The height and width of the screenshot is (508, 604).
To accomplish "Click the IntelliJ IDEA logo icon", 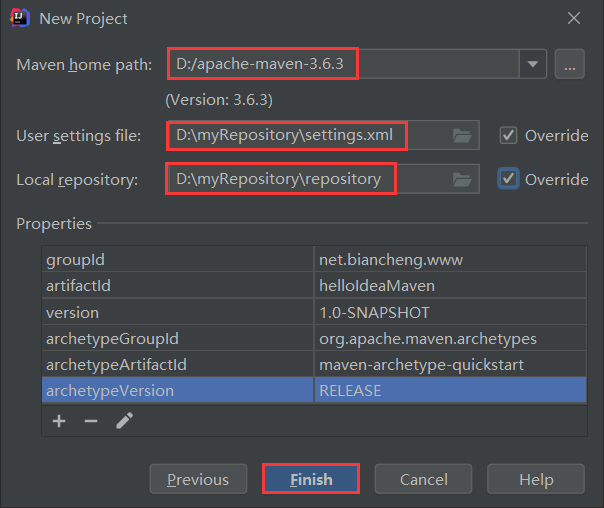I will point(20,18).
